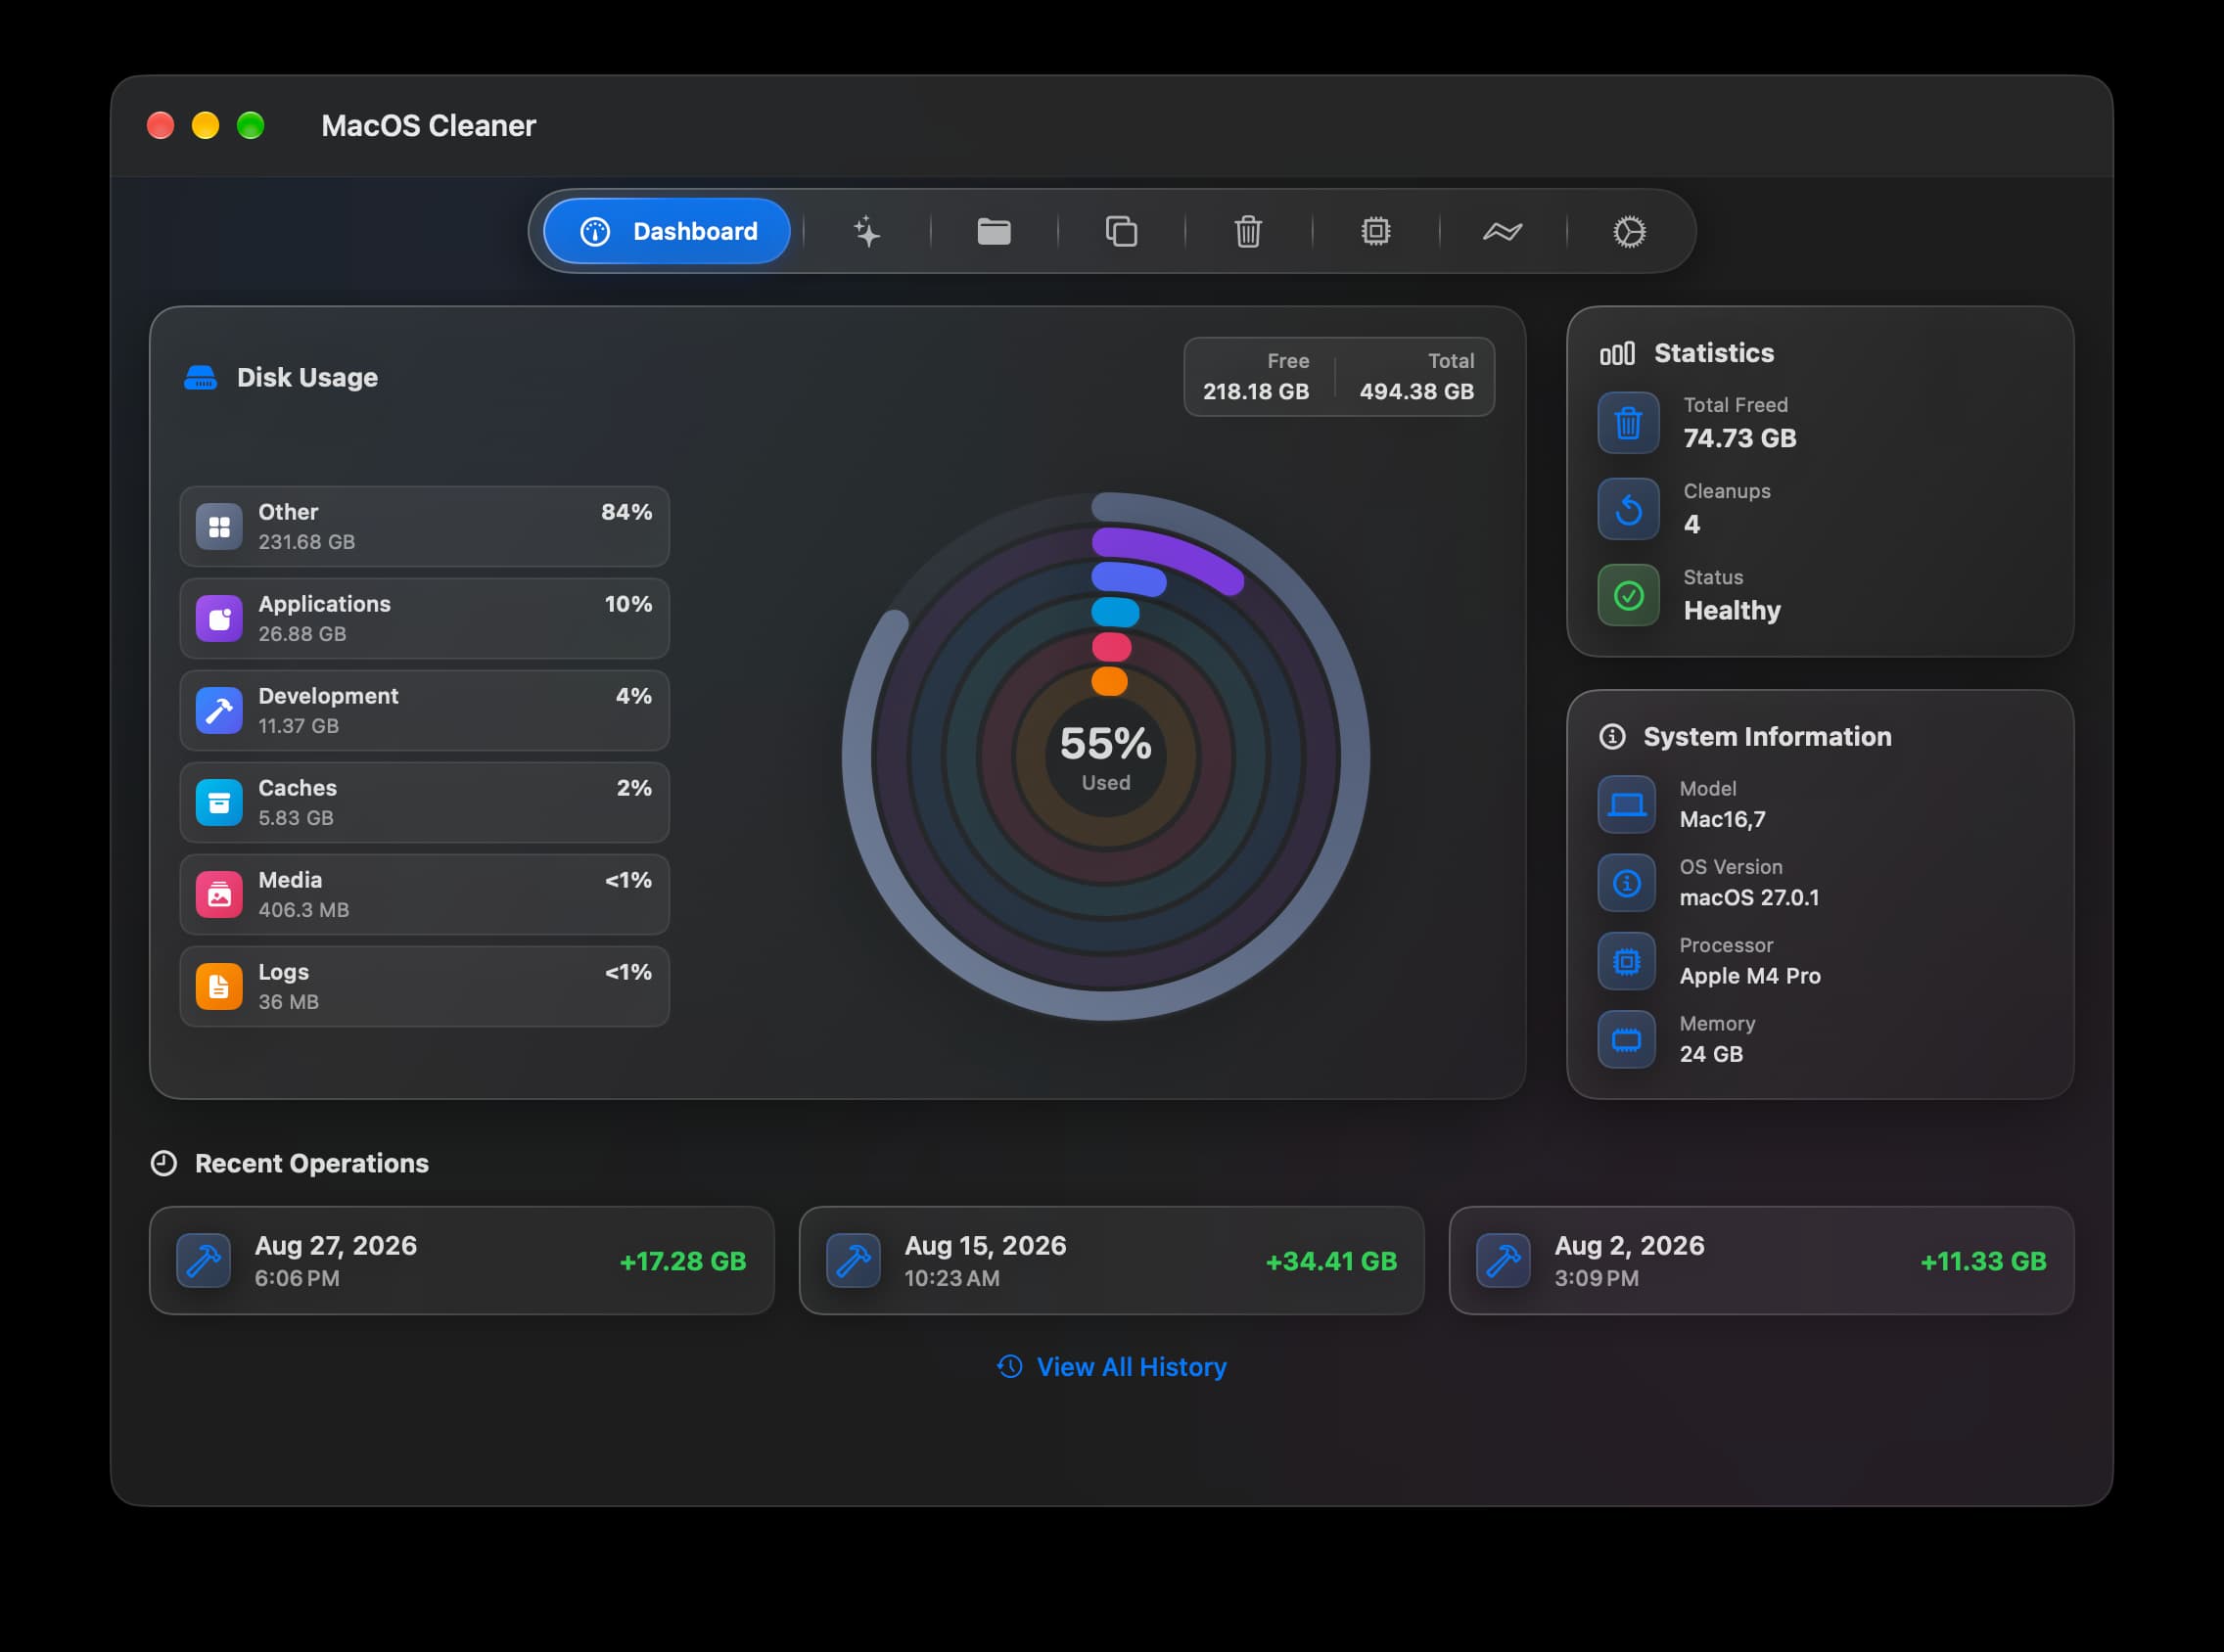Click the System Information info icon

tap(1612, 736)
